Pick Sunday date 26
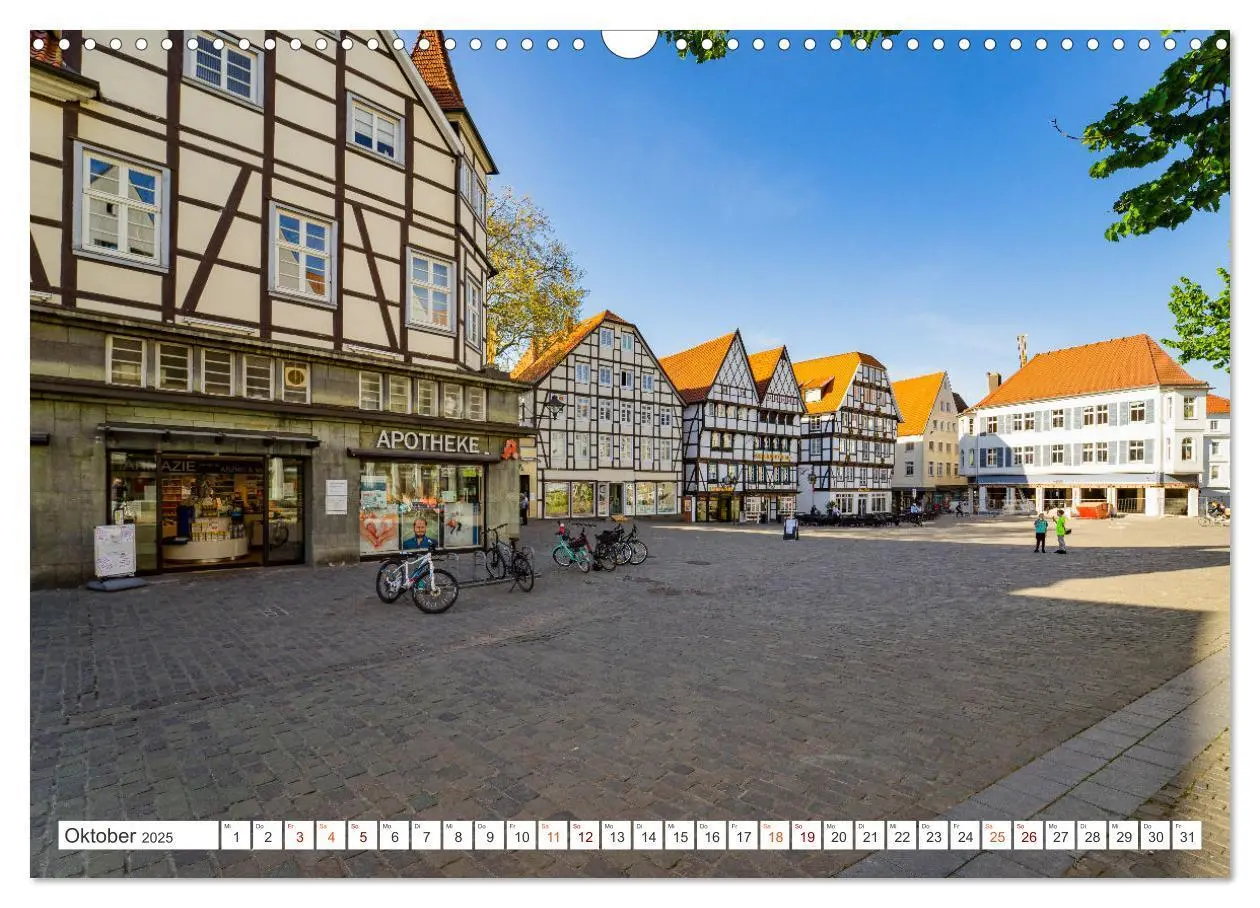 point(1027,836)
